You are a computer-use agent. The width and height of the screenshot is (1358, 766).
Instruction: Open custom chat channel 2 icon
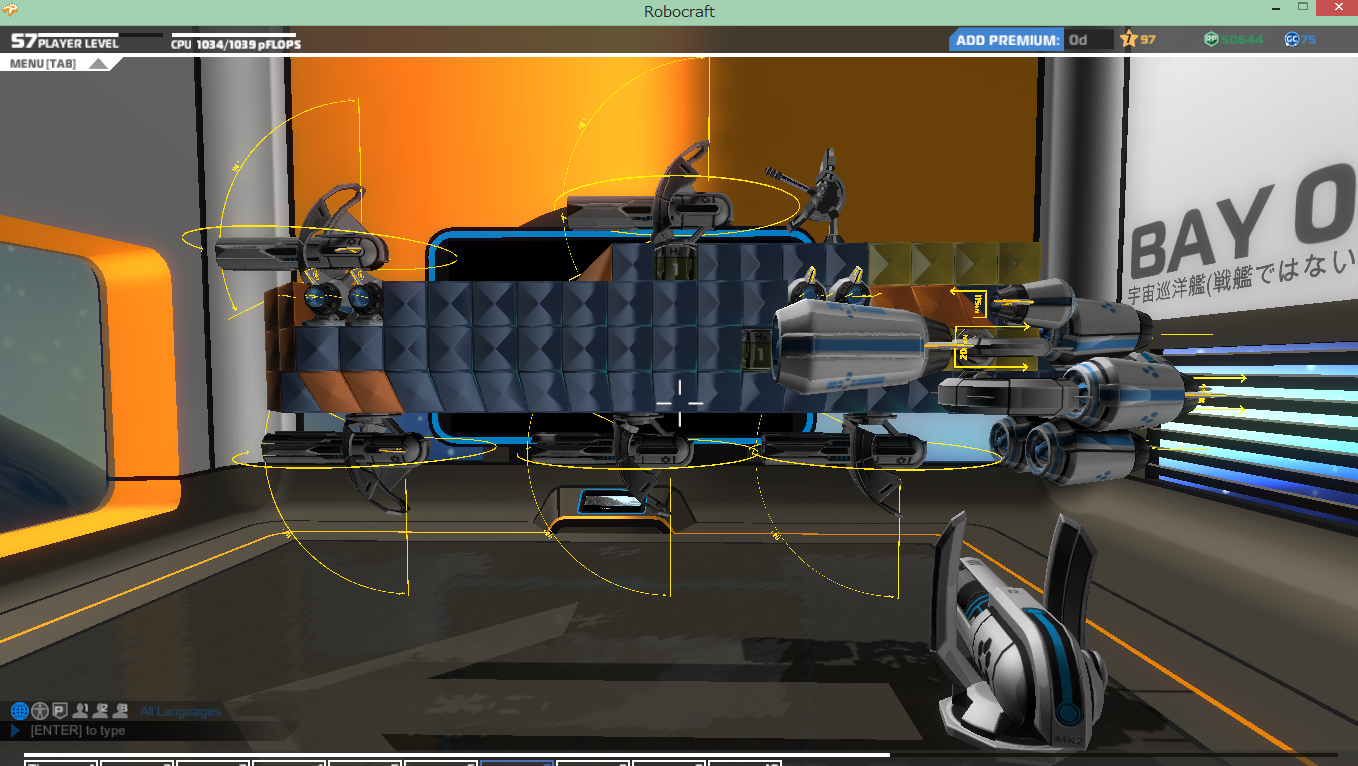click(101, 711)
